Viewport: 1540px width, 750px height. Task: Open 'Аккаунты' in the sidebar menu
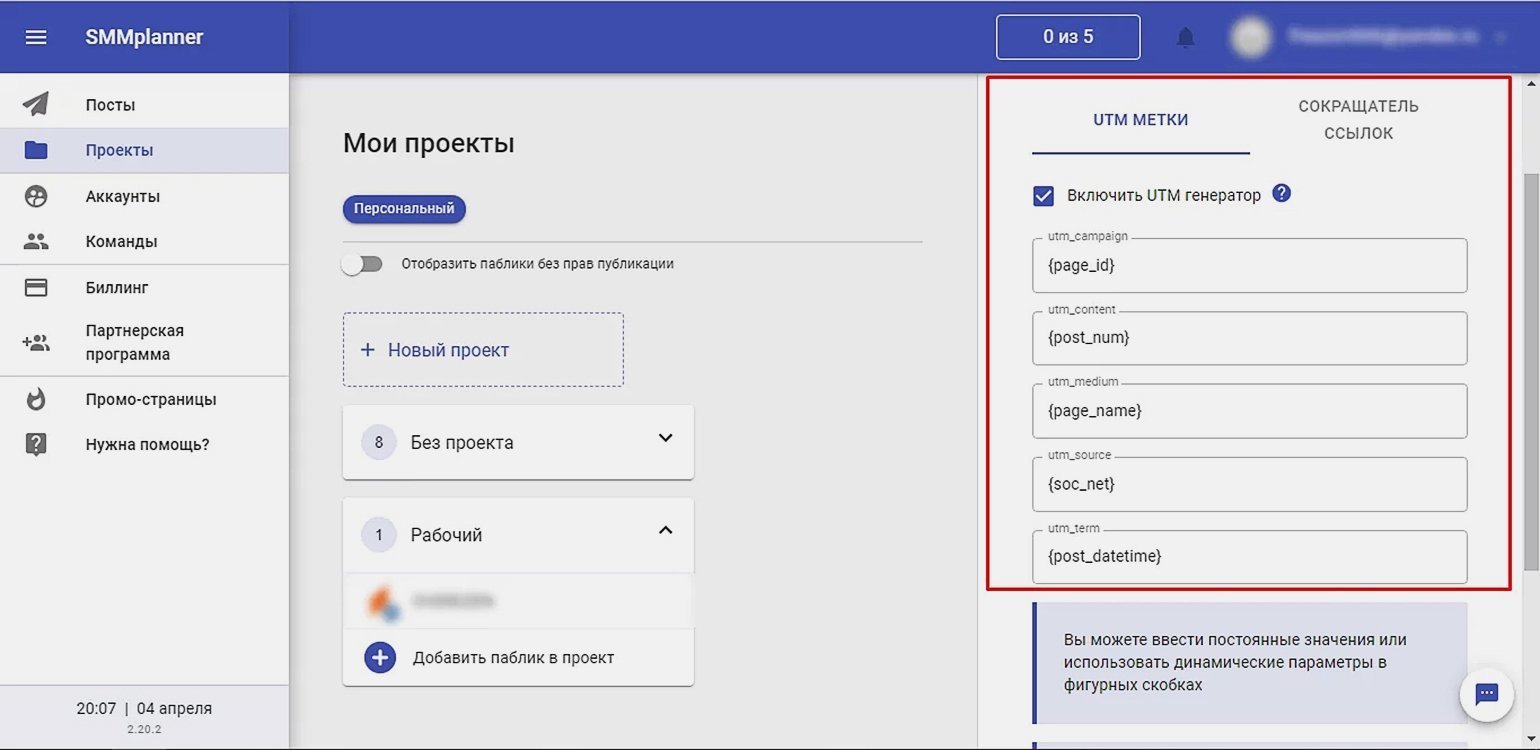122,197
